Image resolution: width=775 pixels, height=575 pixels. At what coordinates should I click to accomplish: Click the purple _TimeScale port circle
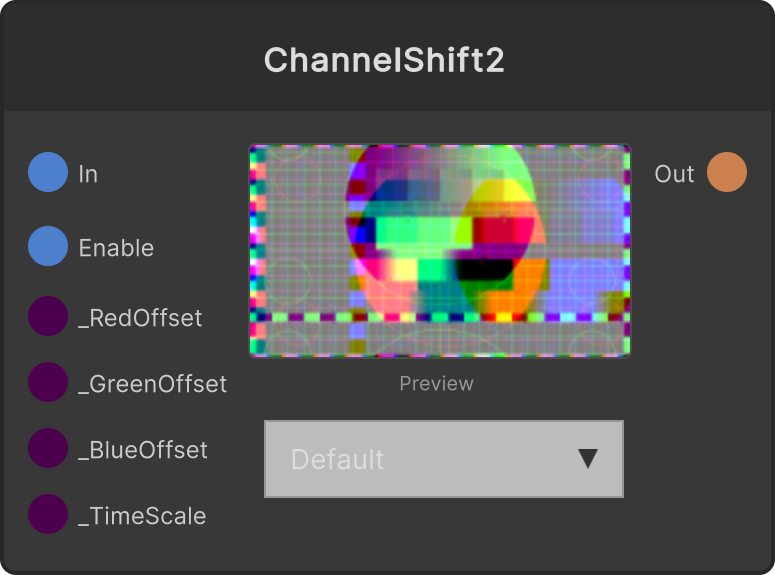point(48,514)
